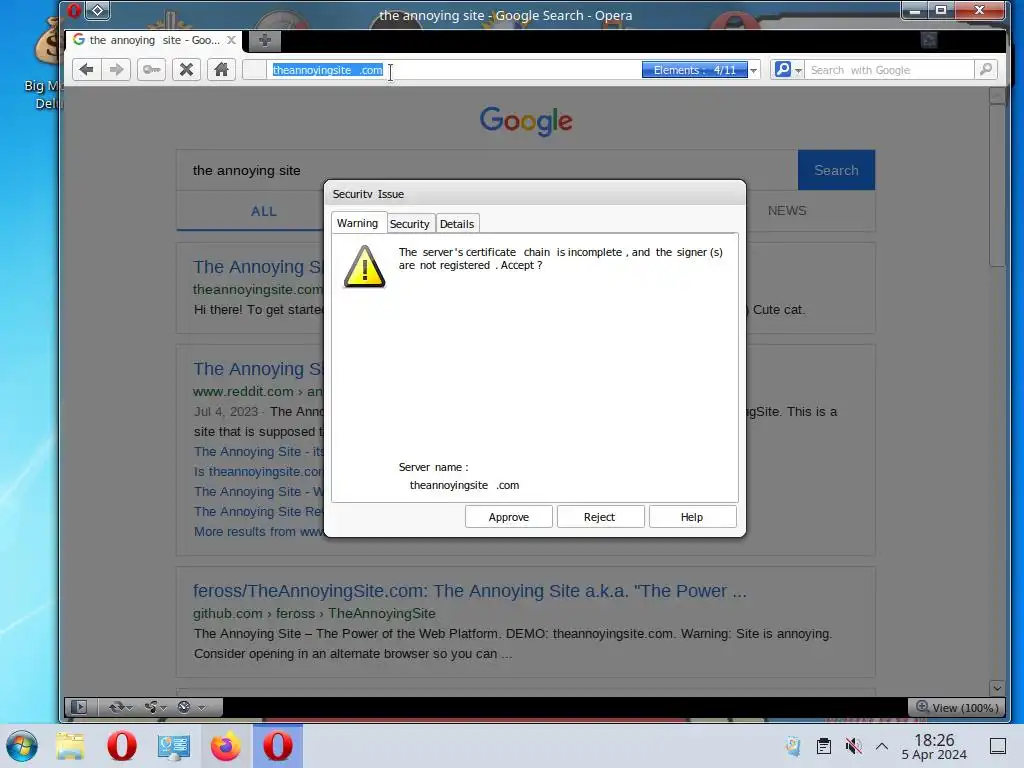This screenshot has height=768, width=1024.
Task: Open the feross/TheAnnoyingSite.com GitHub result
Action: pos(470,590)
